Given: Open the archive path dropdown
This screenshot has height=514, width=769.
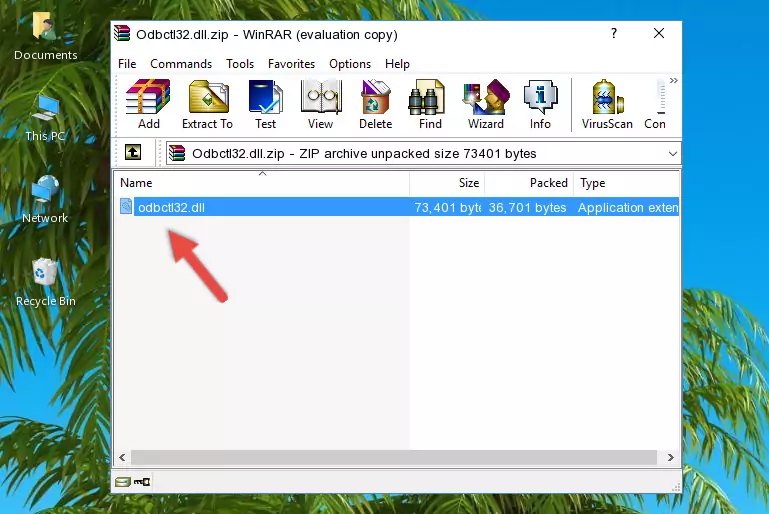Looking at the screenshot, I should coord(673,154).
